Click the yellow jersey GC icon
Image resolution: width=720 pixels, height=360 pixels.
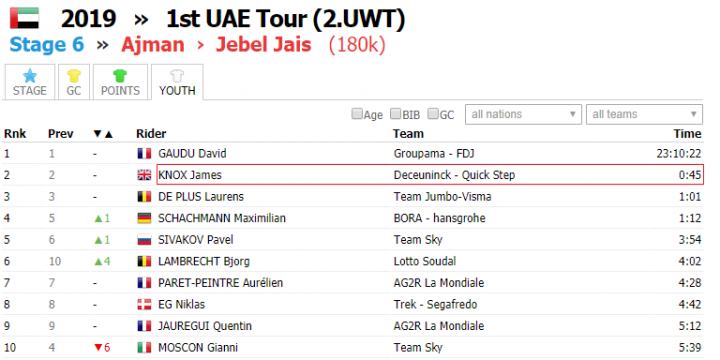click(74, 76)
